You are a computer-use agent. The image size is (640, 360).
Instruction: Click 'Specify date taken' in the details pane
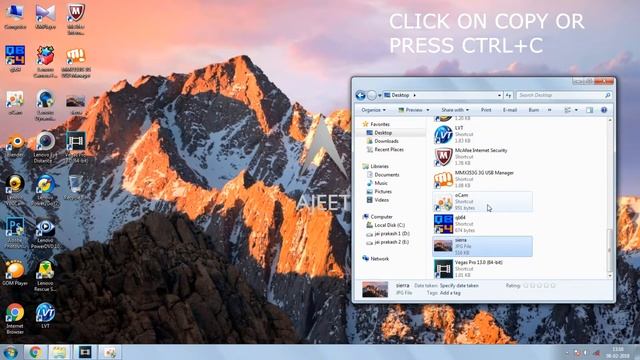459,286
